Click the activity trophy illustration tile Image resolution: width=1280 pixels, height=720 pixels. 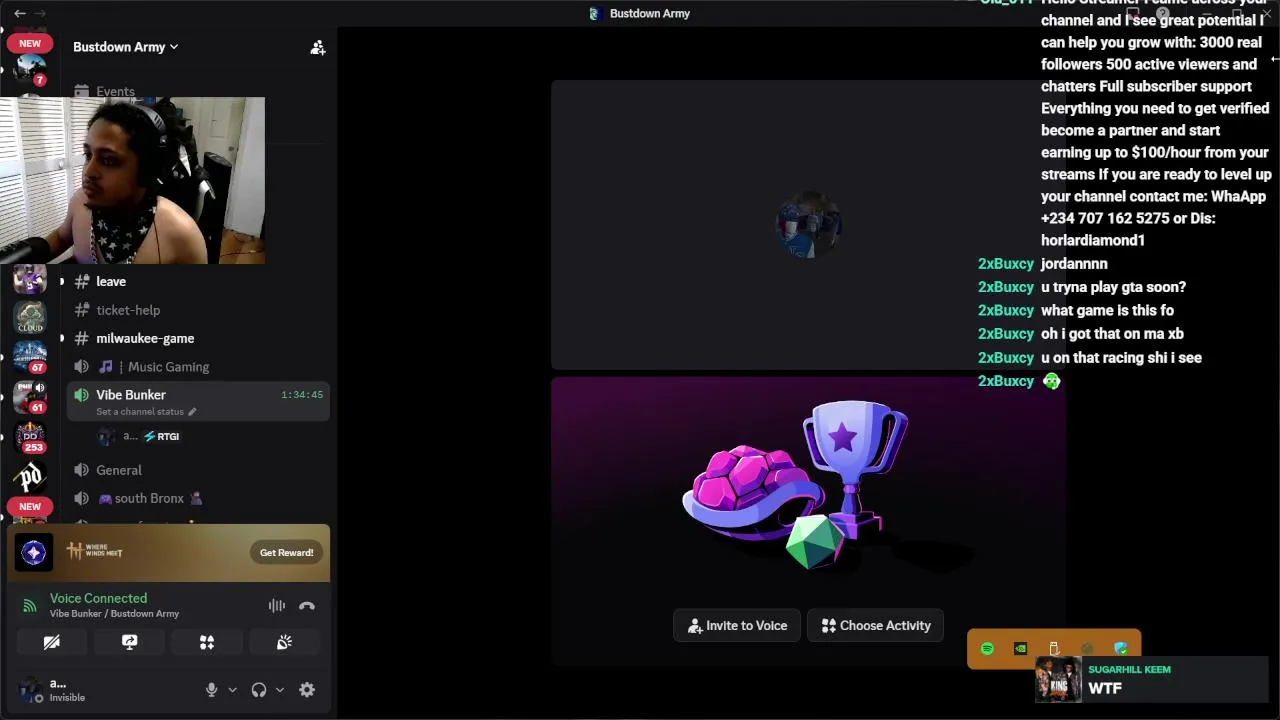click(808, 520)
